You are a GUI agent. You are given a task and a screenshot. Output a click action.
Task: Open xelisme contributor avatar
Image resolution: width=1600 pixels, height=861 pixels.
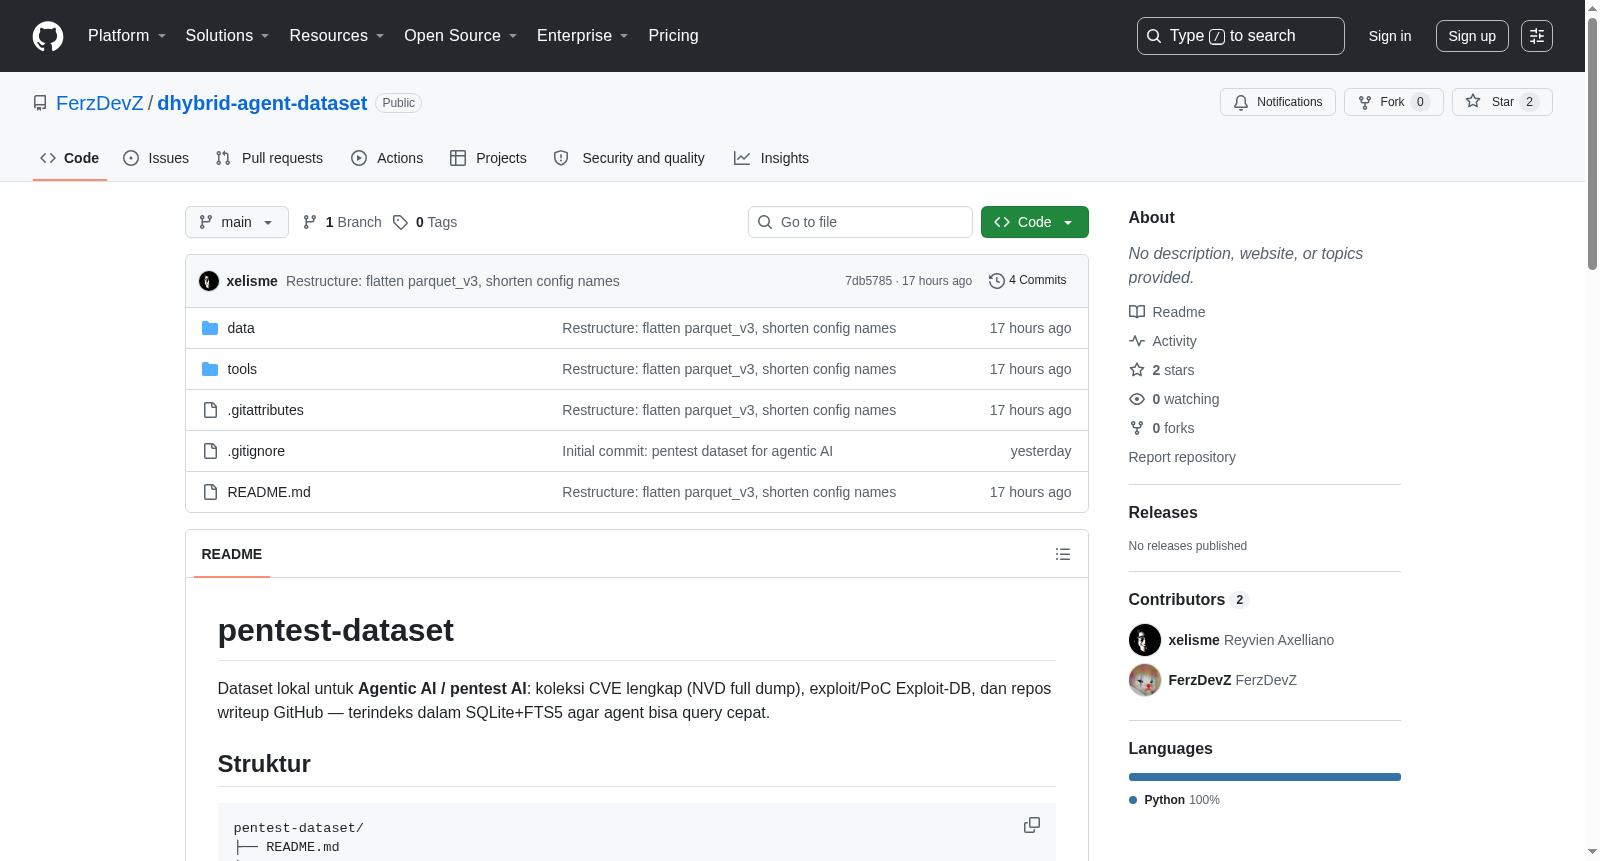point(1145,640)
